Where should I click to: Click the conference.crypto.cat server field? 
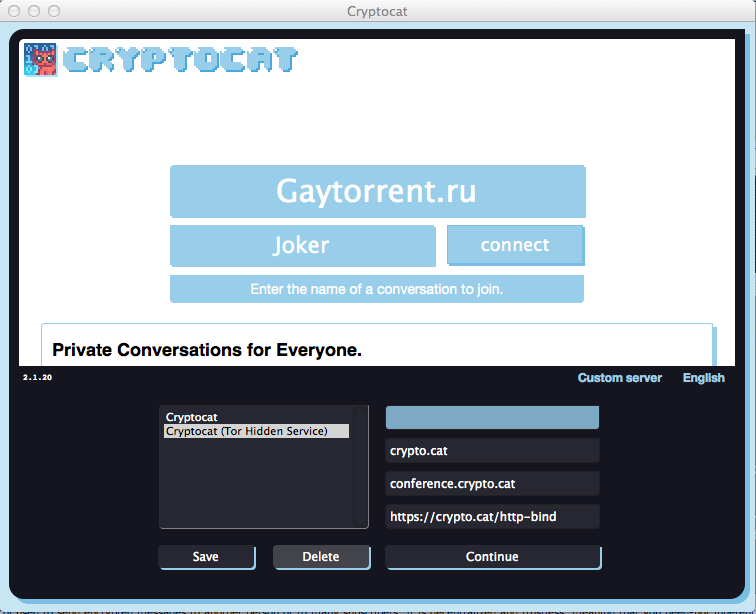(492, 484)
